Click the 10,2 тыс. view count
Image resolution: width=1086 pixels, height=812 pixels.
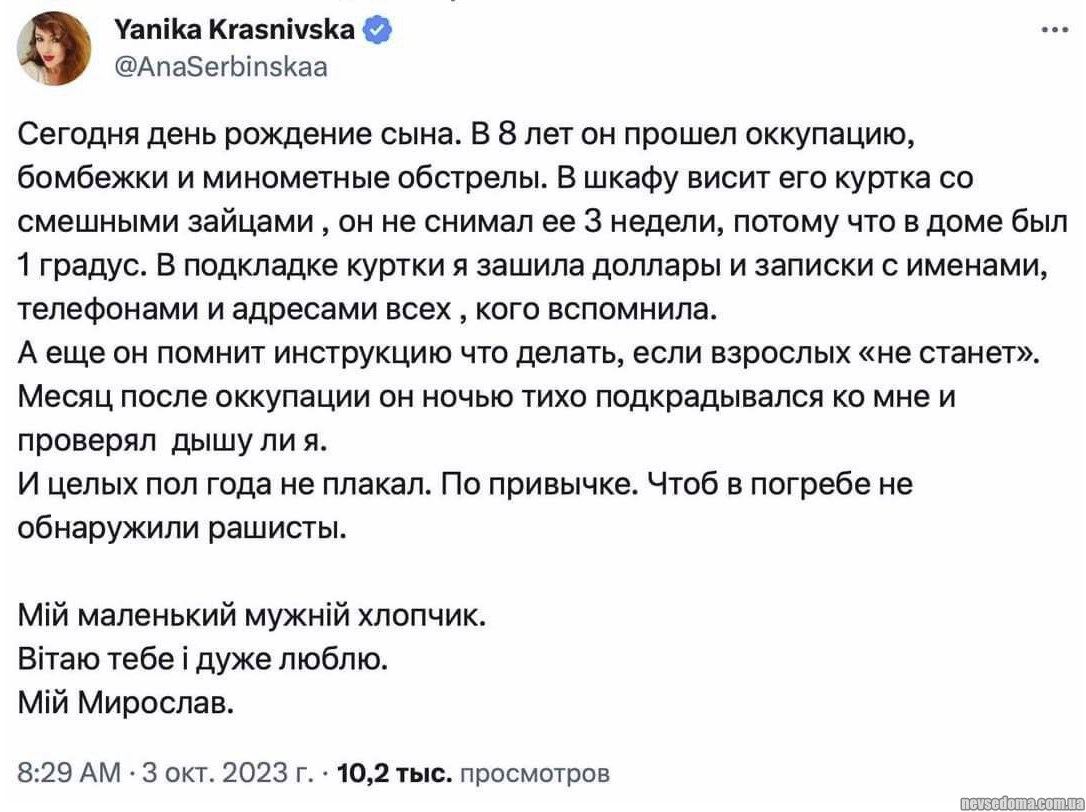click(x=396, y=773)
